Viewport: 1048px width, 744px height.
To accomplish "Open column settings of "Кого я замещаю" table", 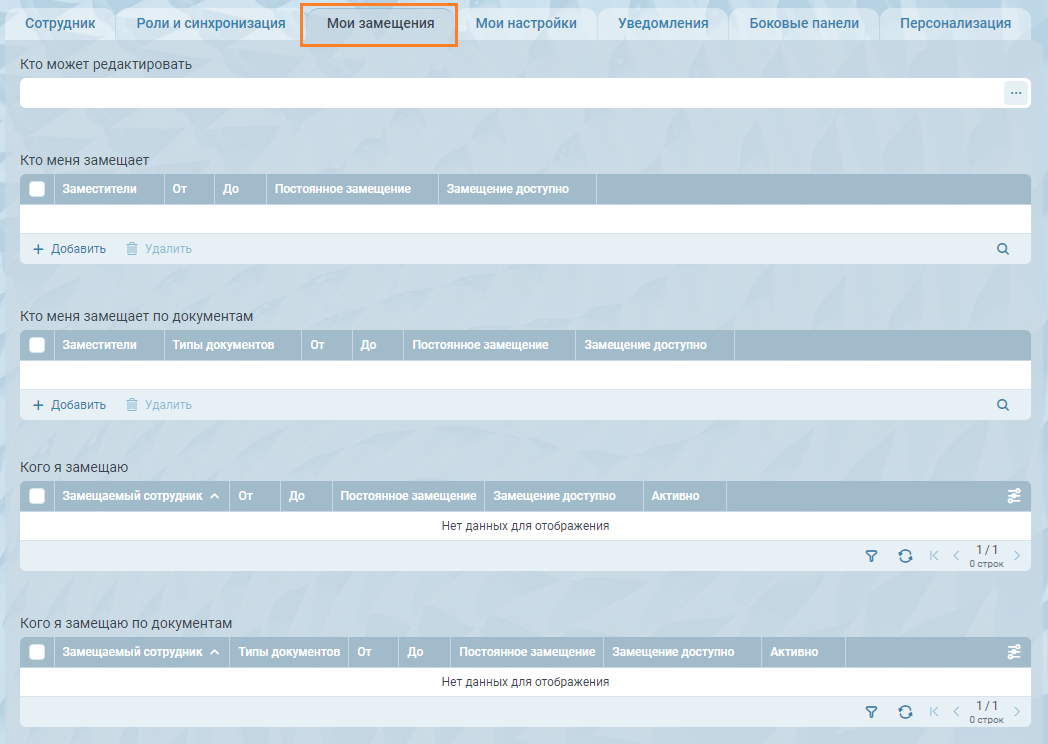I will [x=1014, y=496].
